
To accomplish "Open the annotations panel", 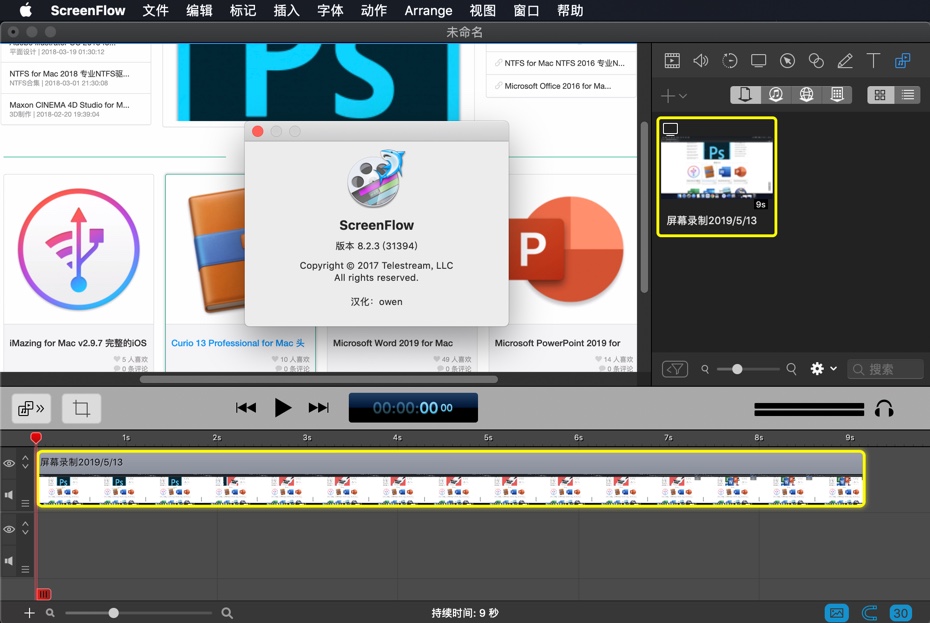I will point(815,60).
